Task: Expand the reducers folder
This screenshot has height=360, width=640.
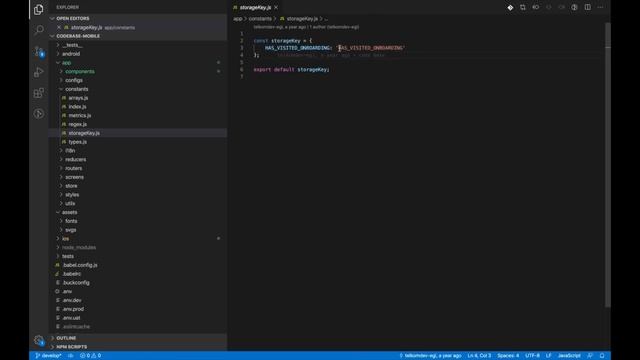Action: click(138, 160)
